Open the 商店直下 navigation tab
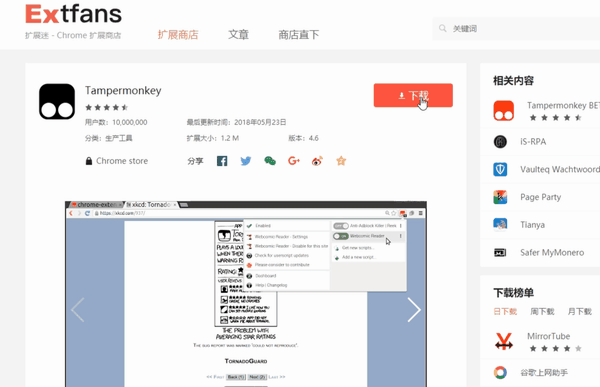 pyautogui.click(x=298, y=35)
